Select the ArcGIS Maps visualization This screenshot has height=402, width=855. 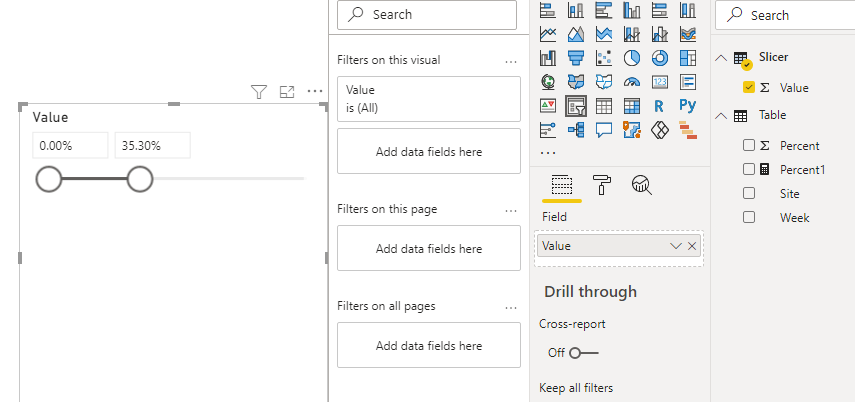[x=632, y=129]
